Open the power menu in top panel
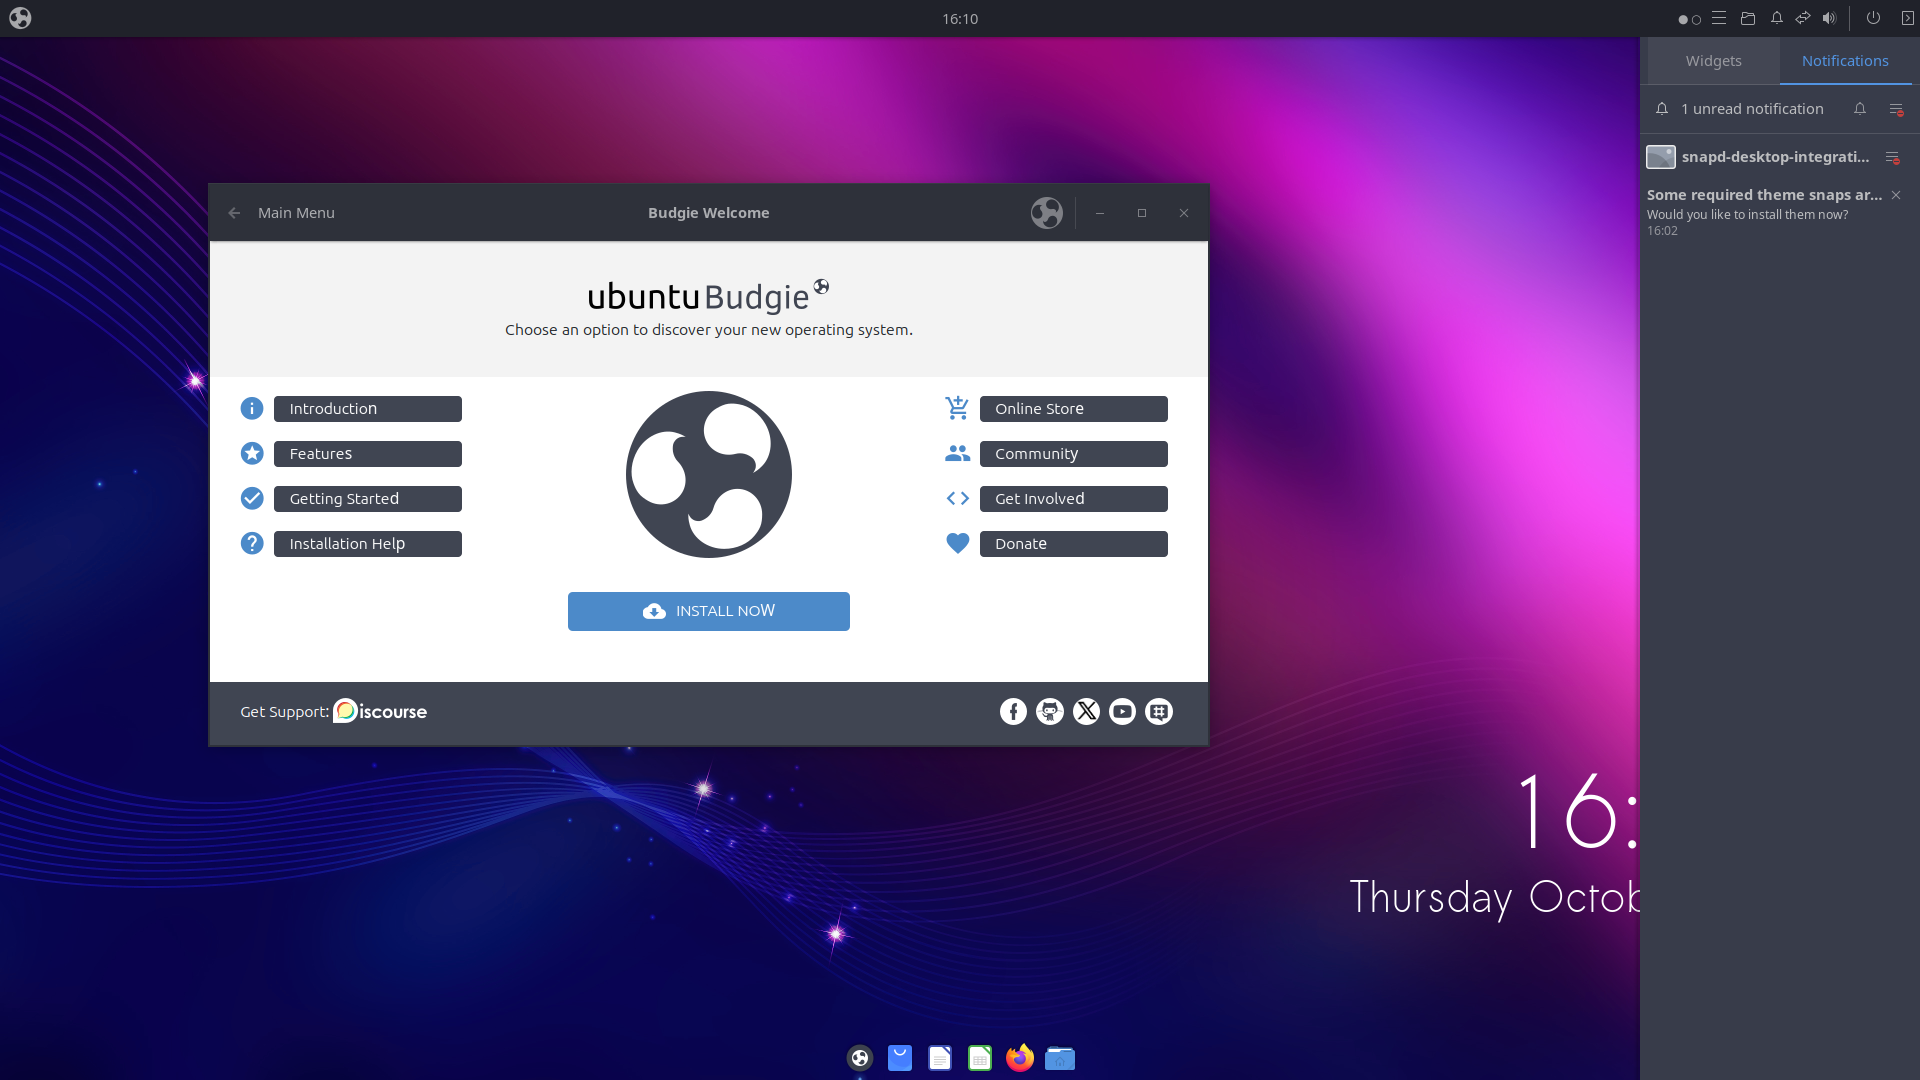The width and height of the screenshot is (1920, 1080). click(x=1873, y=18)
